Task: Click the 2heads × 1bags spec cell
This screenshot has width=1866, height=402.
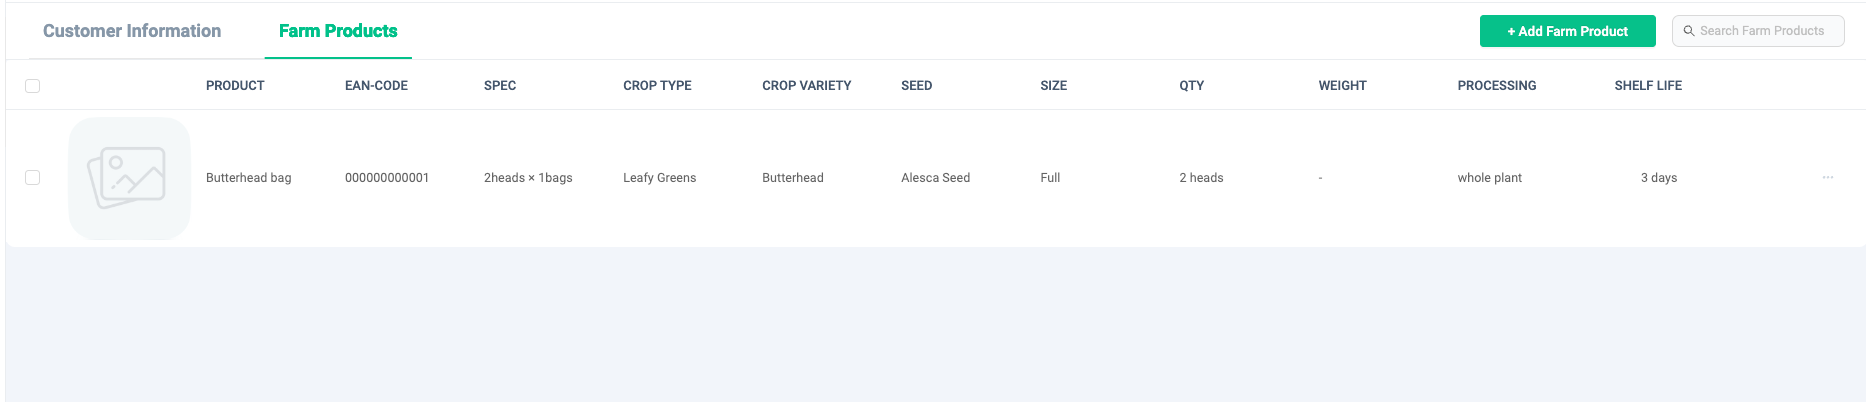Action: (x=528, y=178)
